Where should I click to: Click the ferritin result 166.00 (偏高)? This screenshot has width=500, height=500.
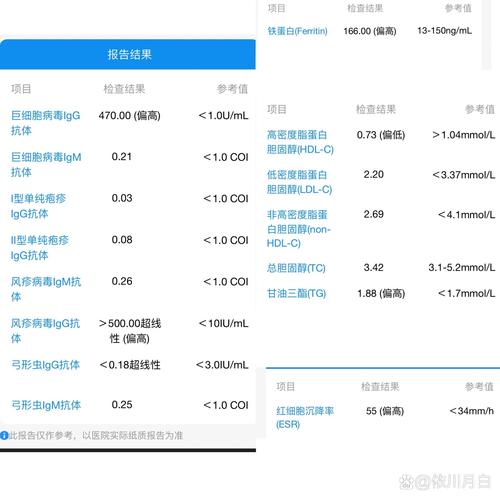(x=370, y=31)
